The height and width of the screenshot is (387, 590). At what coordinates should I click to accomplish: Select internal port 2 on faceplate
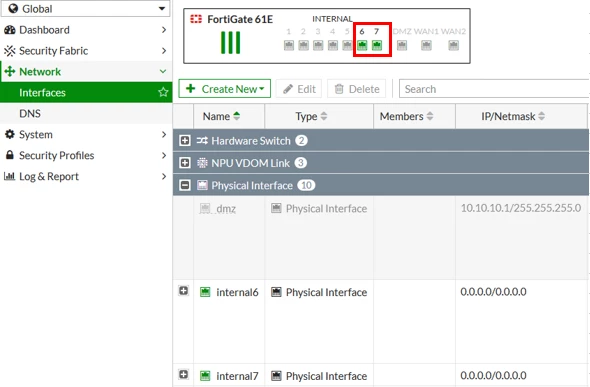(304, 46)
